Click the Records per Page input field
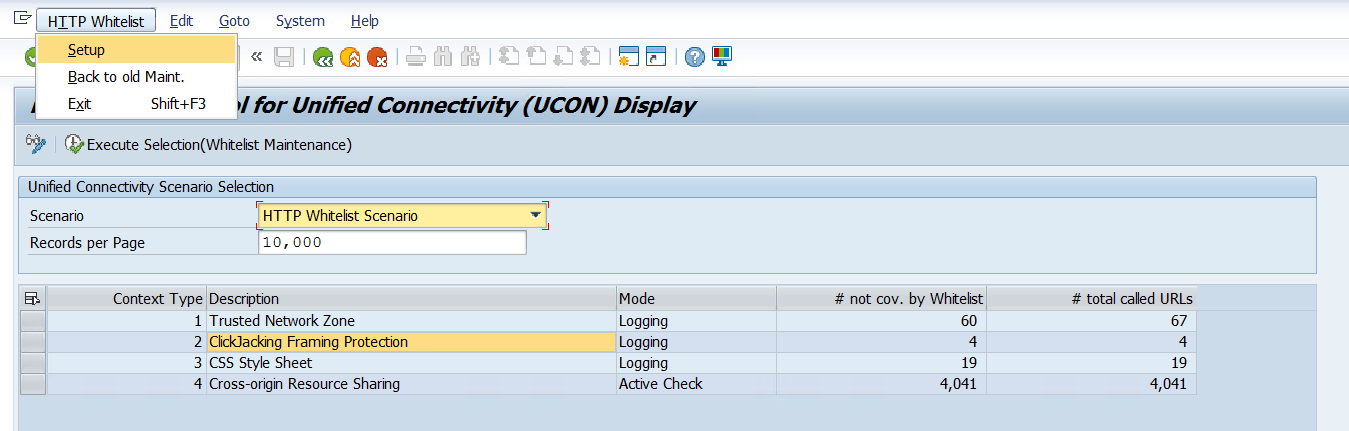Viewport: 1349px width, 431px height. pos(392,243)
